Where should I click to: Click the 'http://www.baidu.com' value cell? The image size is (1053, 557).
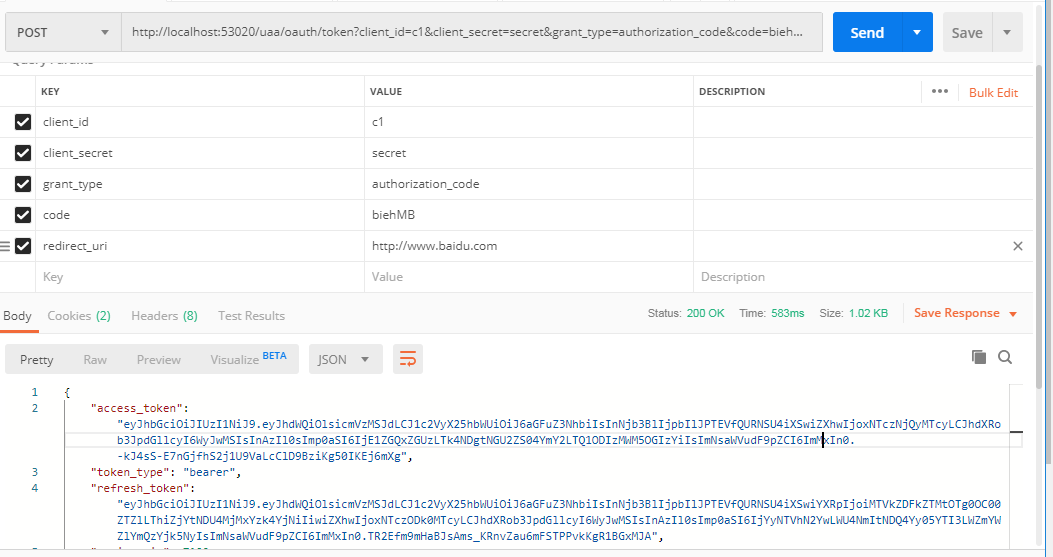529,246
